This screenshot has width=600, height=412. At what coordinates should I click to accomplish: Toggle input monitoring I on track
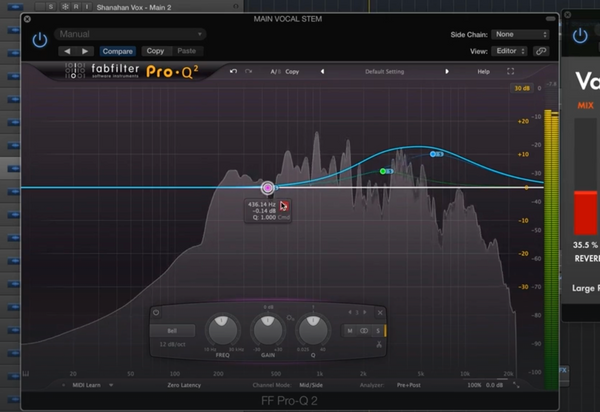87,7
